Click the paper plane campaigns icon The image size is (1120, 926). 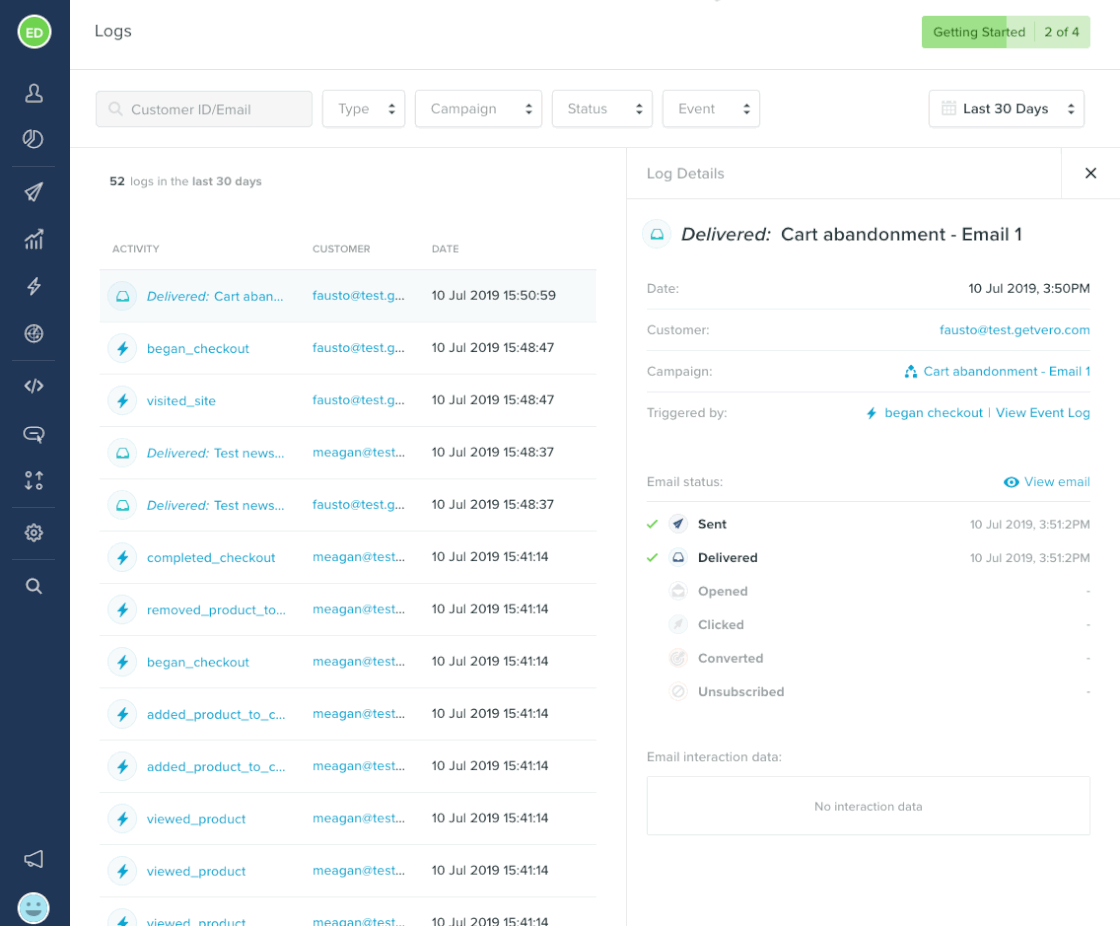34,192
